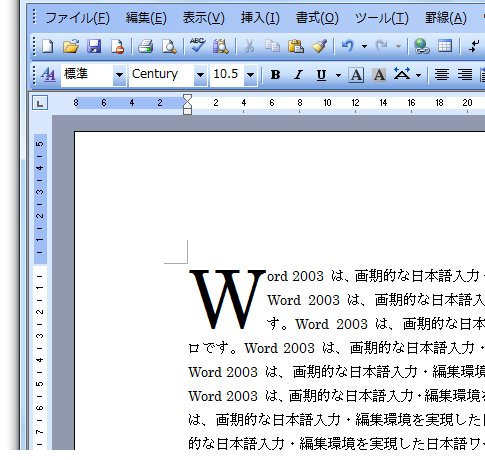Toggle Underline formatting
Viewport: 485px width, 460px height.
click(x=321, y=75)
